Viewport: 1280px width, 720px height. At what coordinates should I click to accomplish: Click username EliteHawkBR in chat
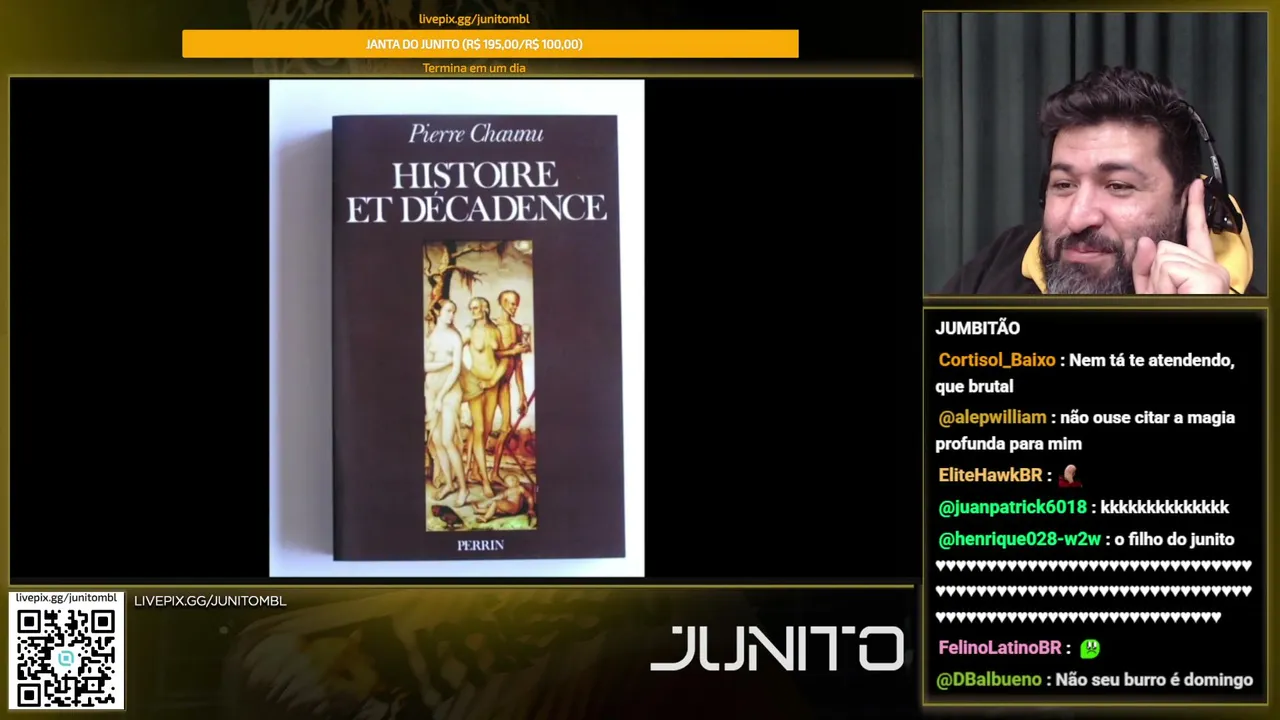coord(990,475)
